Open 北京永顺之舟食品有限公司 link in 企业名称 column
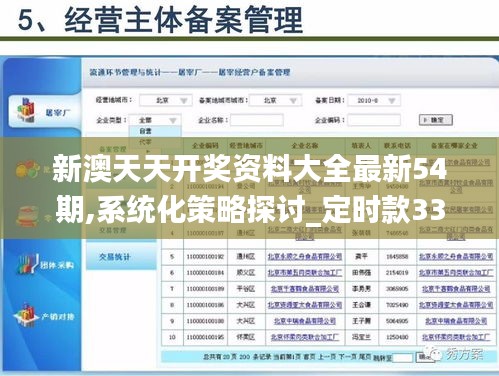Screen dimensions: 499x376 click(305, 257)
